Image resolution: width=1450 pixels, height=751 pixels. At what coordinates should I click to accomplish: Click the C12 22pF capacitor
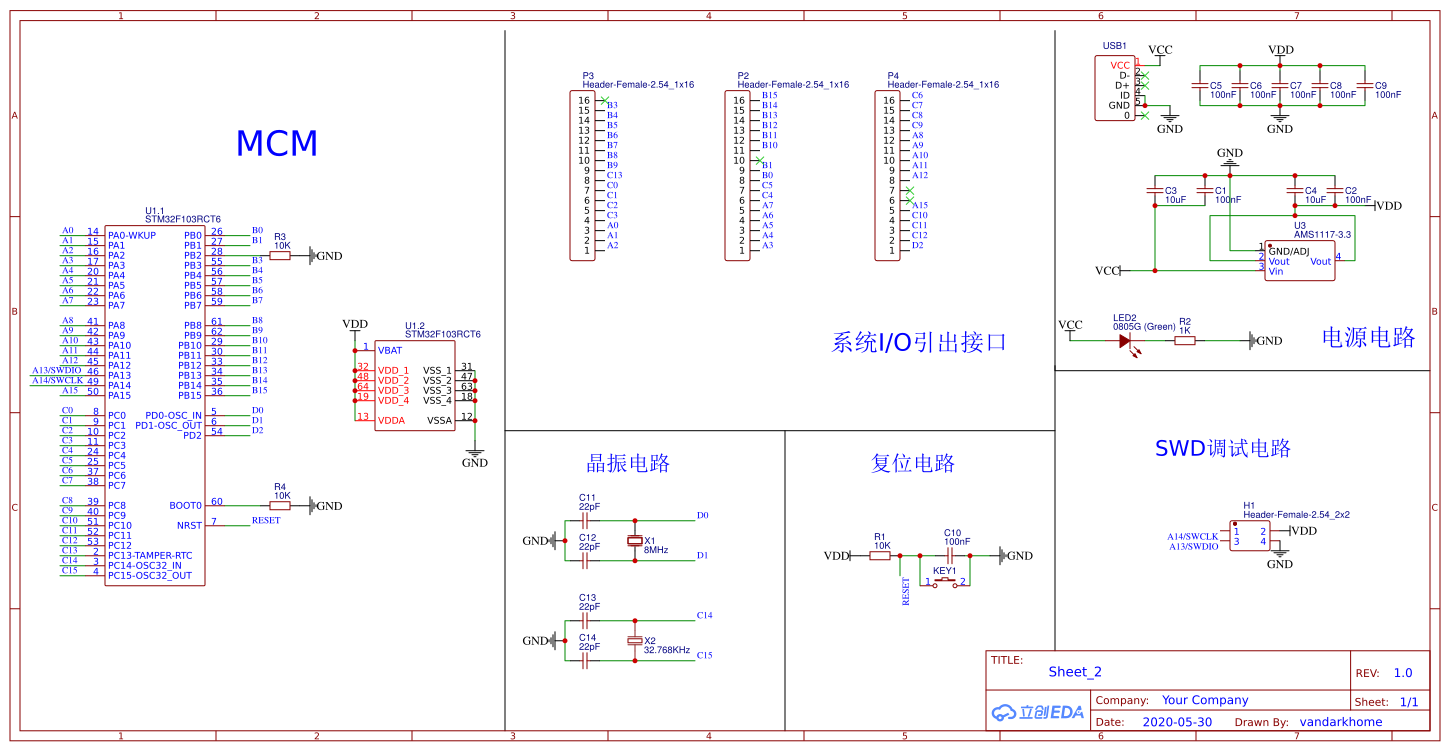(x=585, y=561)
